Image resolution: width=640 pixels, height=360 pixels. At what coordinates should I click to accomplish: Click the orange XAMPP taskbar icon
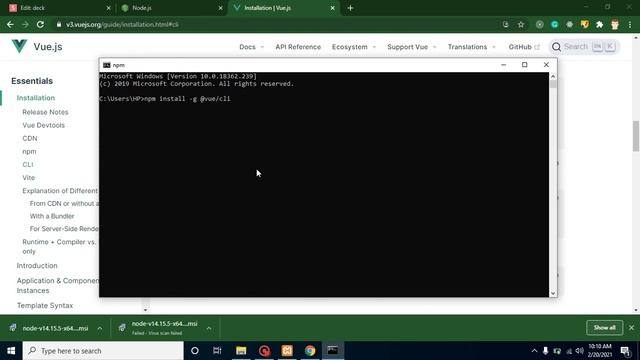coord(287,351)
